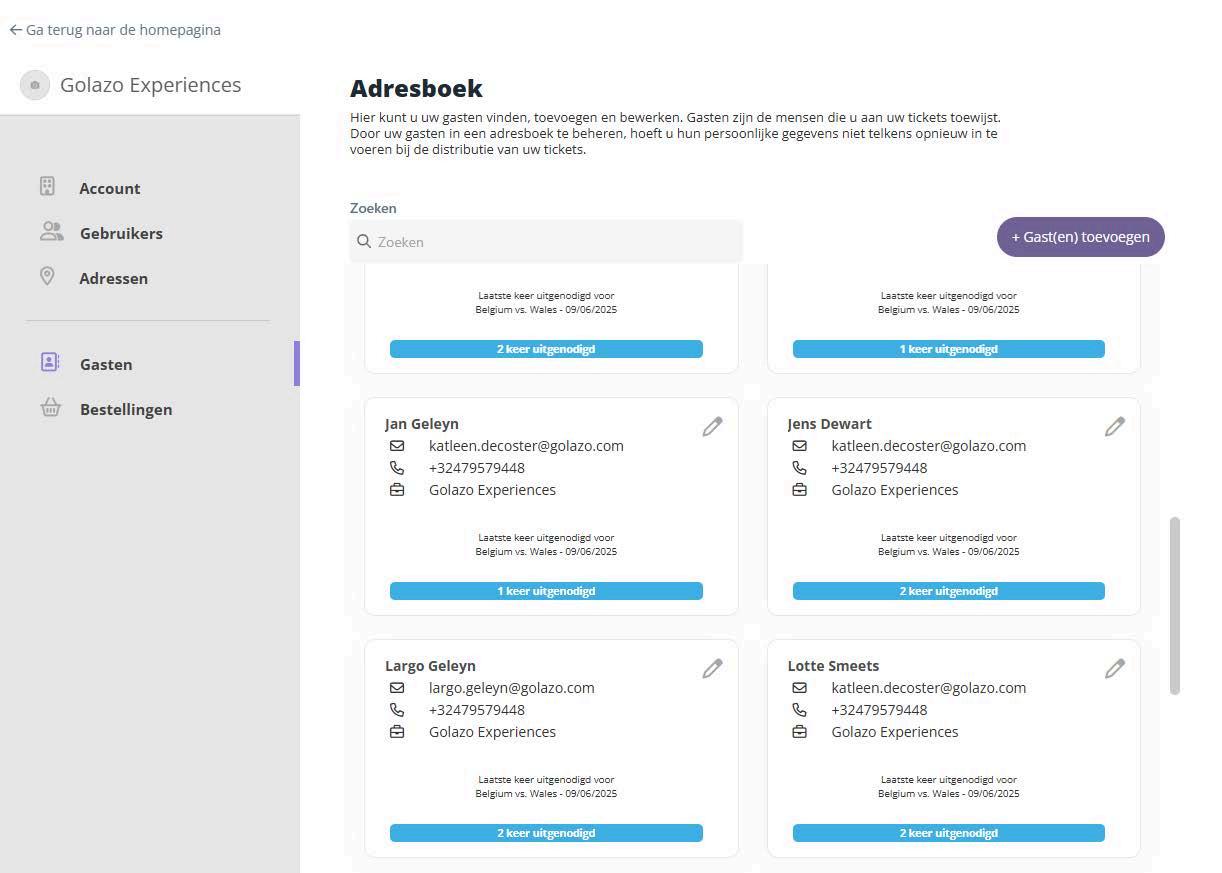1222x873 pixels.
Task: Click Jan Geleyn's '1 keer uitgenodigd' bar
Action: pyautogui.click(x=546, y=591)
